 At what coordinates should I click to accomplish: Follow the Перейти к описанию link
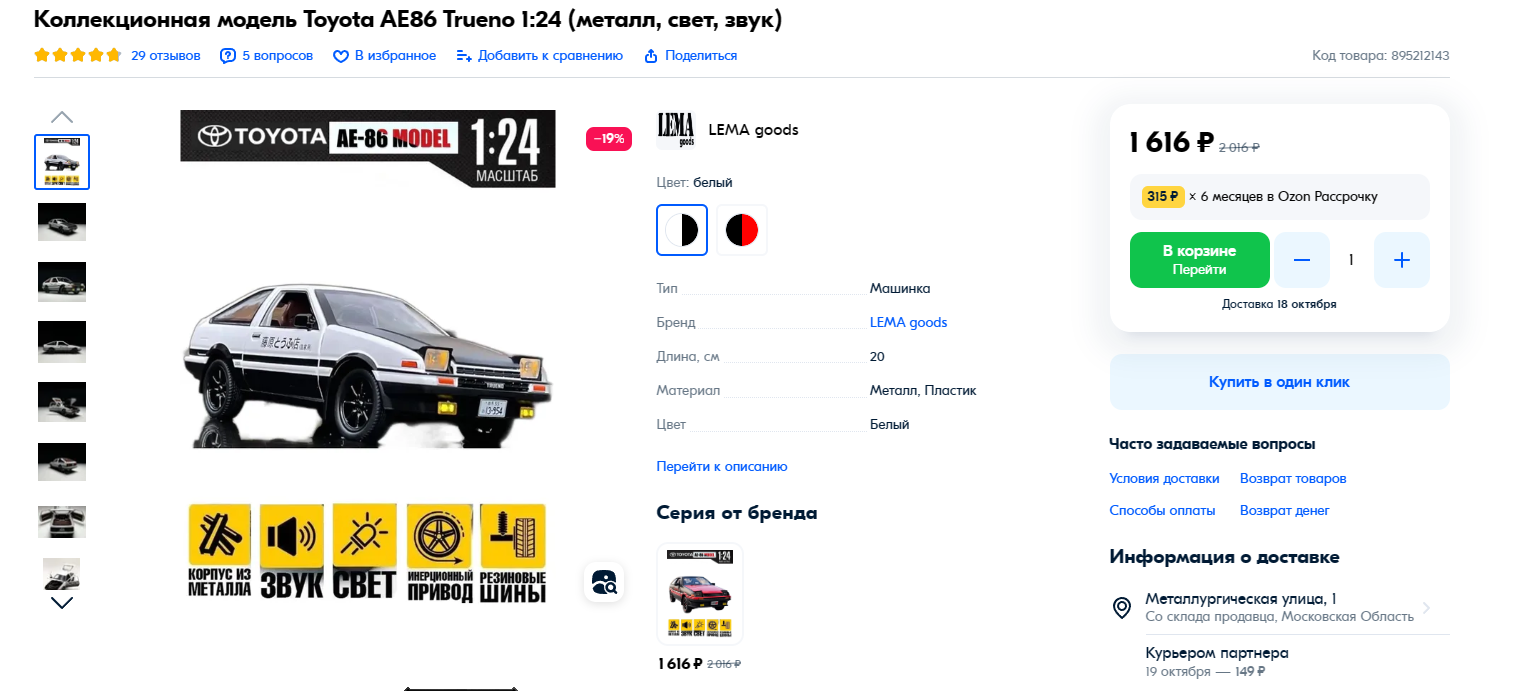[722, 467]
